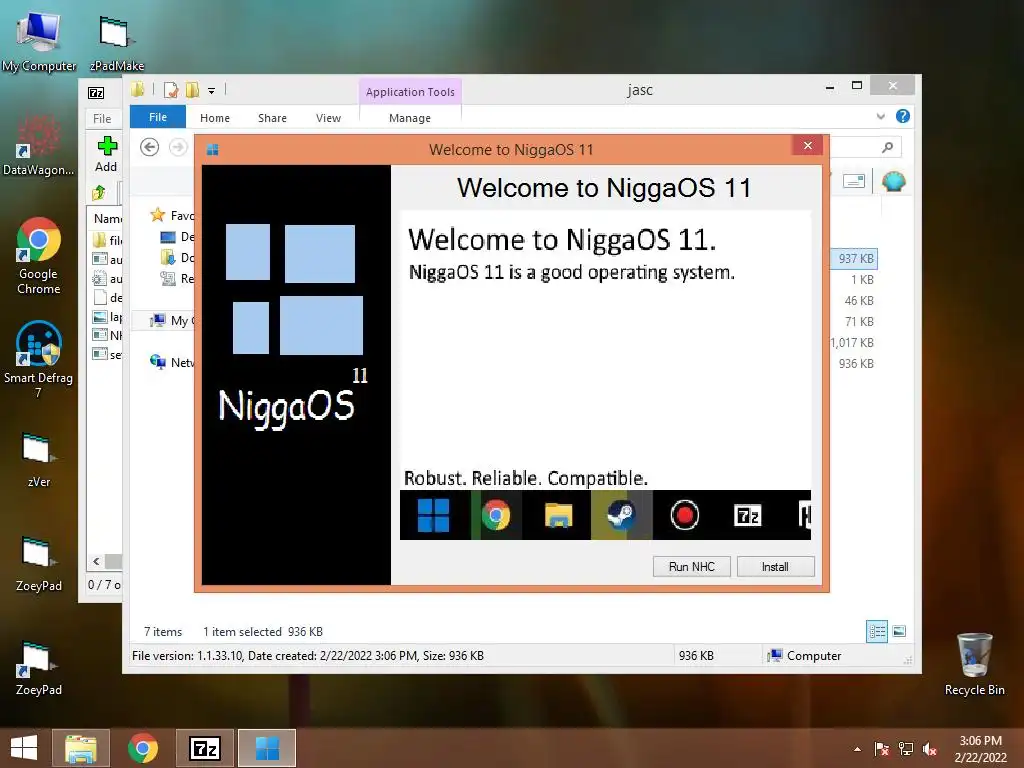
Task: Click search magnifier icon in Explorer
Action: tap(887, 148)
